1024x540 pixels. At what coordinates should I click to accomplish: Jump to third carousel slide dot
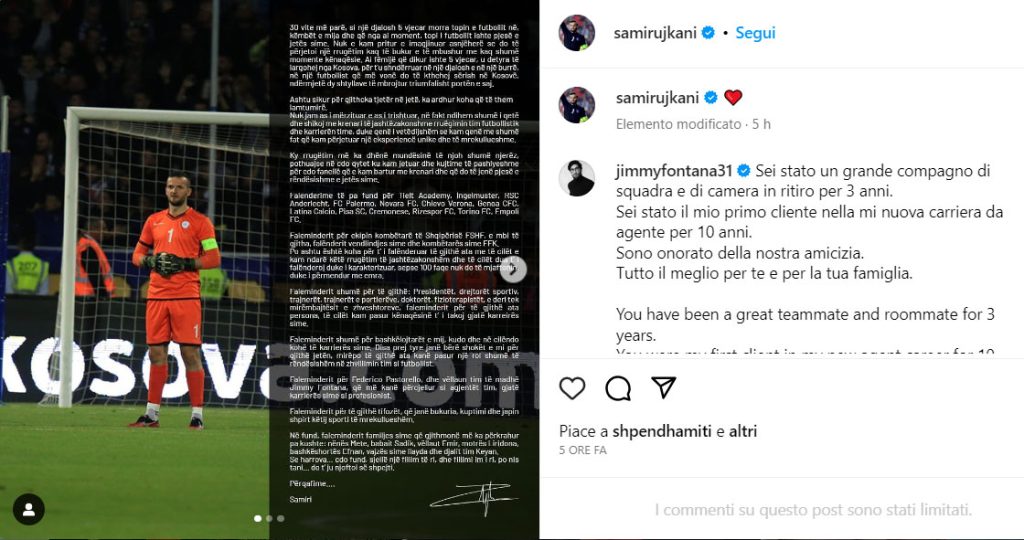pyautogui.click(x=281, y=518)
